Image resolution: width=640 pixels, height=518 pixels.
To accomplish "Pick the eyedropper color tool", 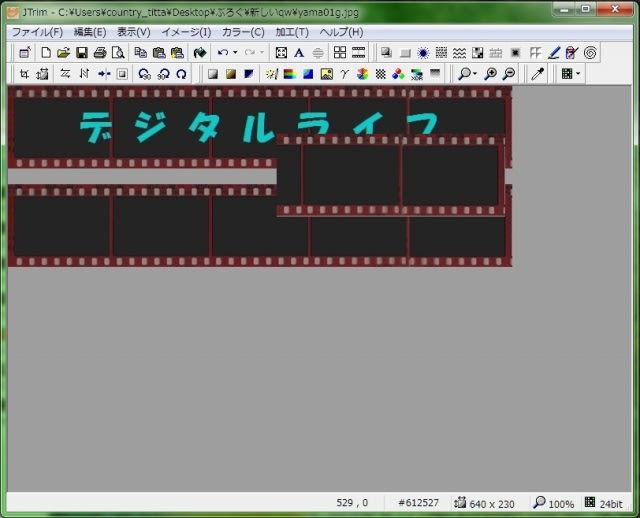I will point(537,74).
